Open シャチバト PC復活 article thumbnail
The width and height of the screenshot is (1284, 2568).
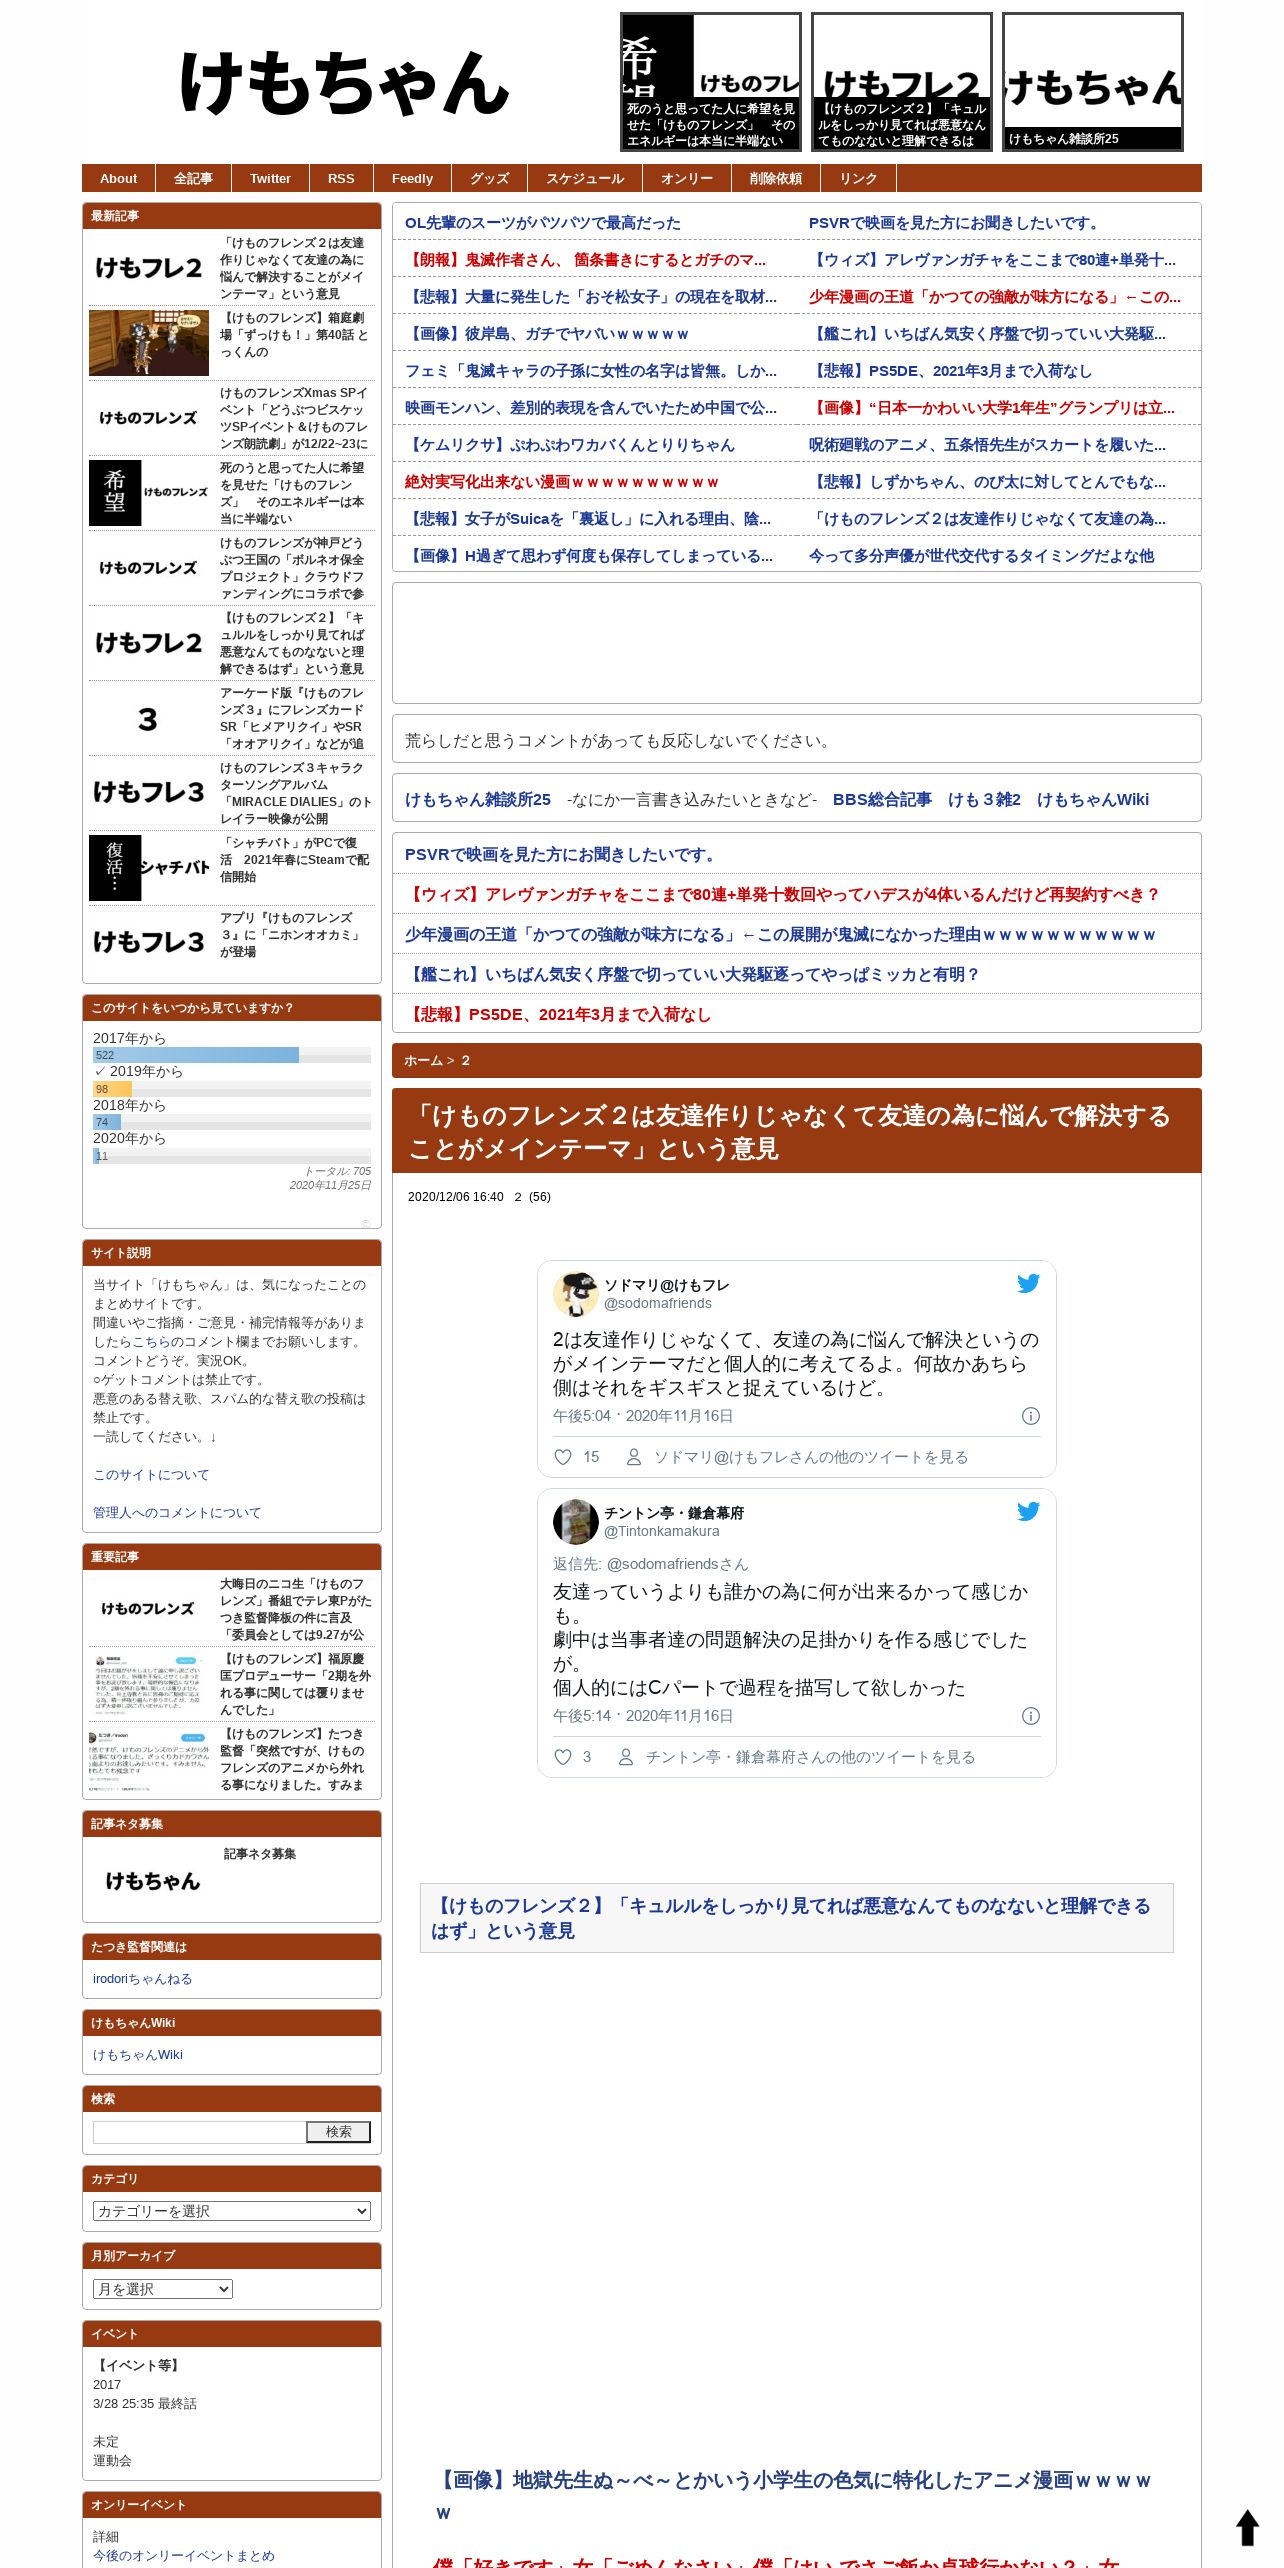point(149,868)
